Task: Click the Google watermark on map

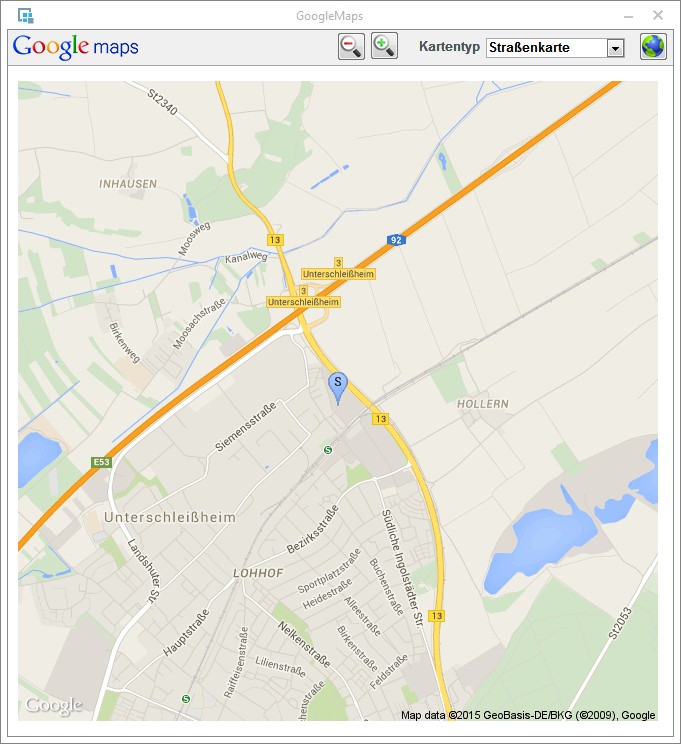Action: [54, 706]
